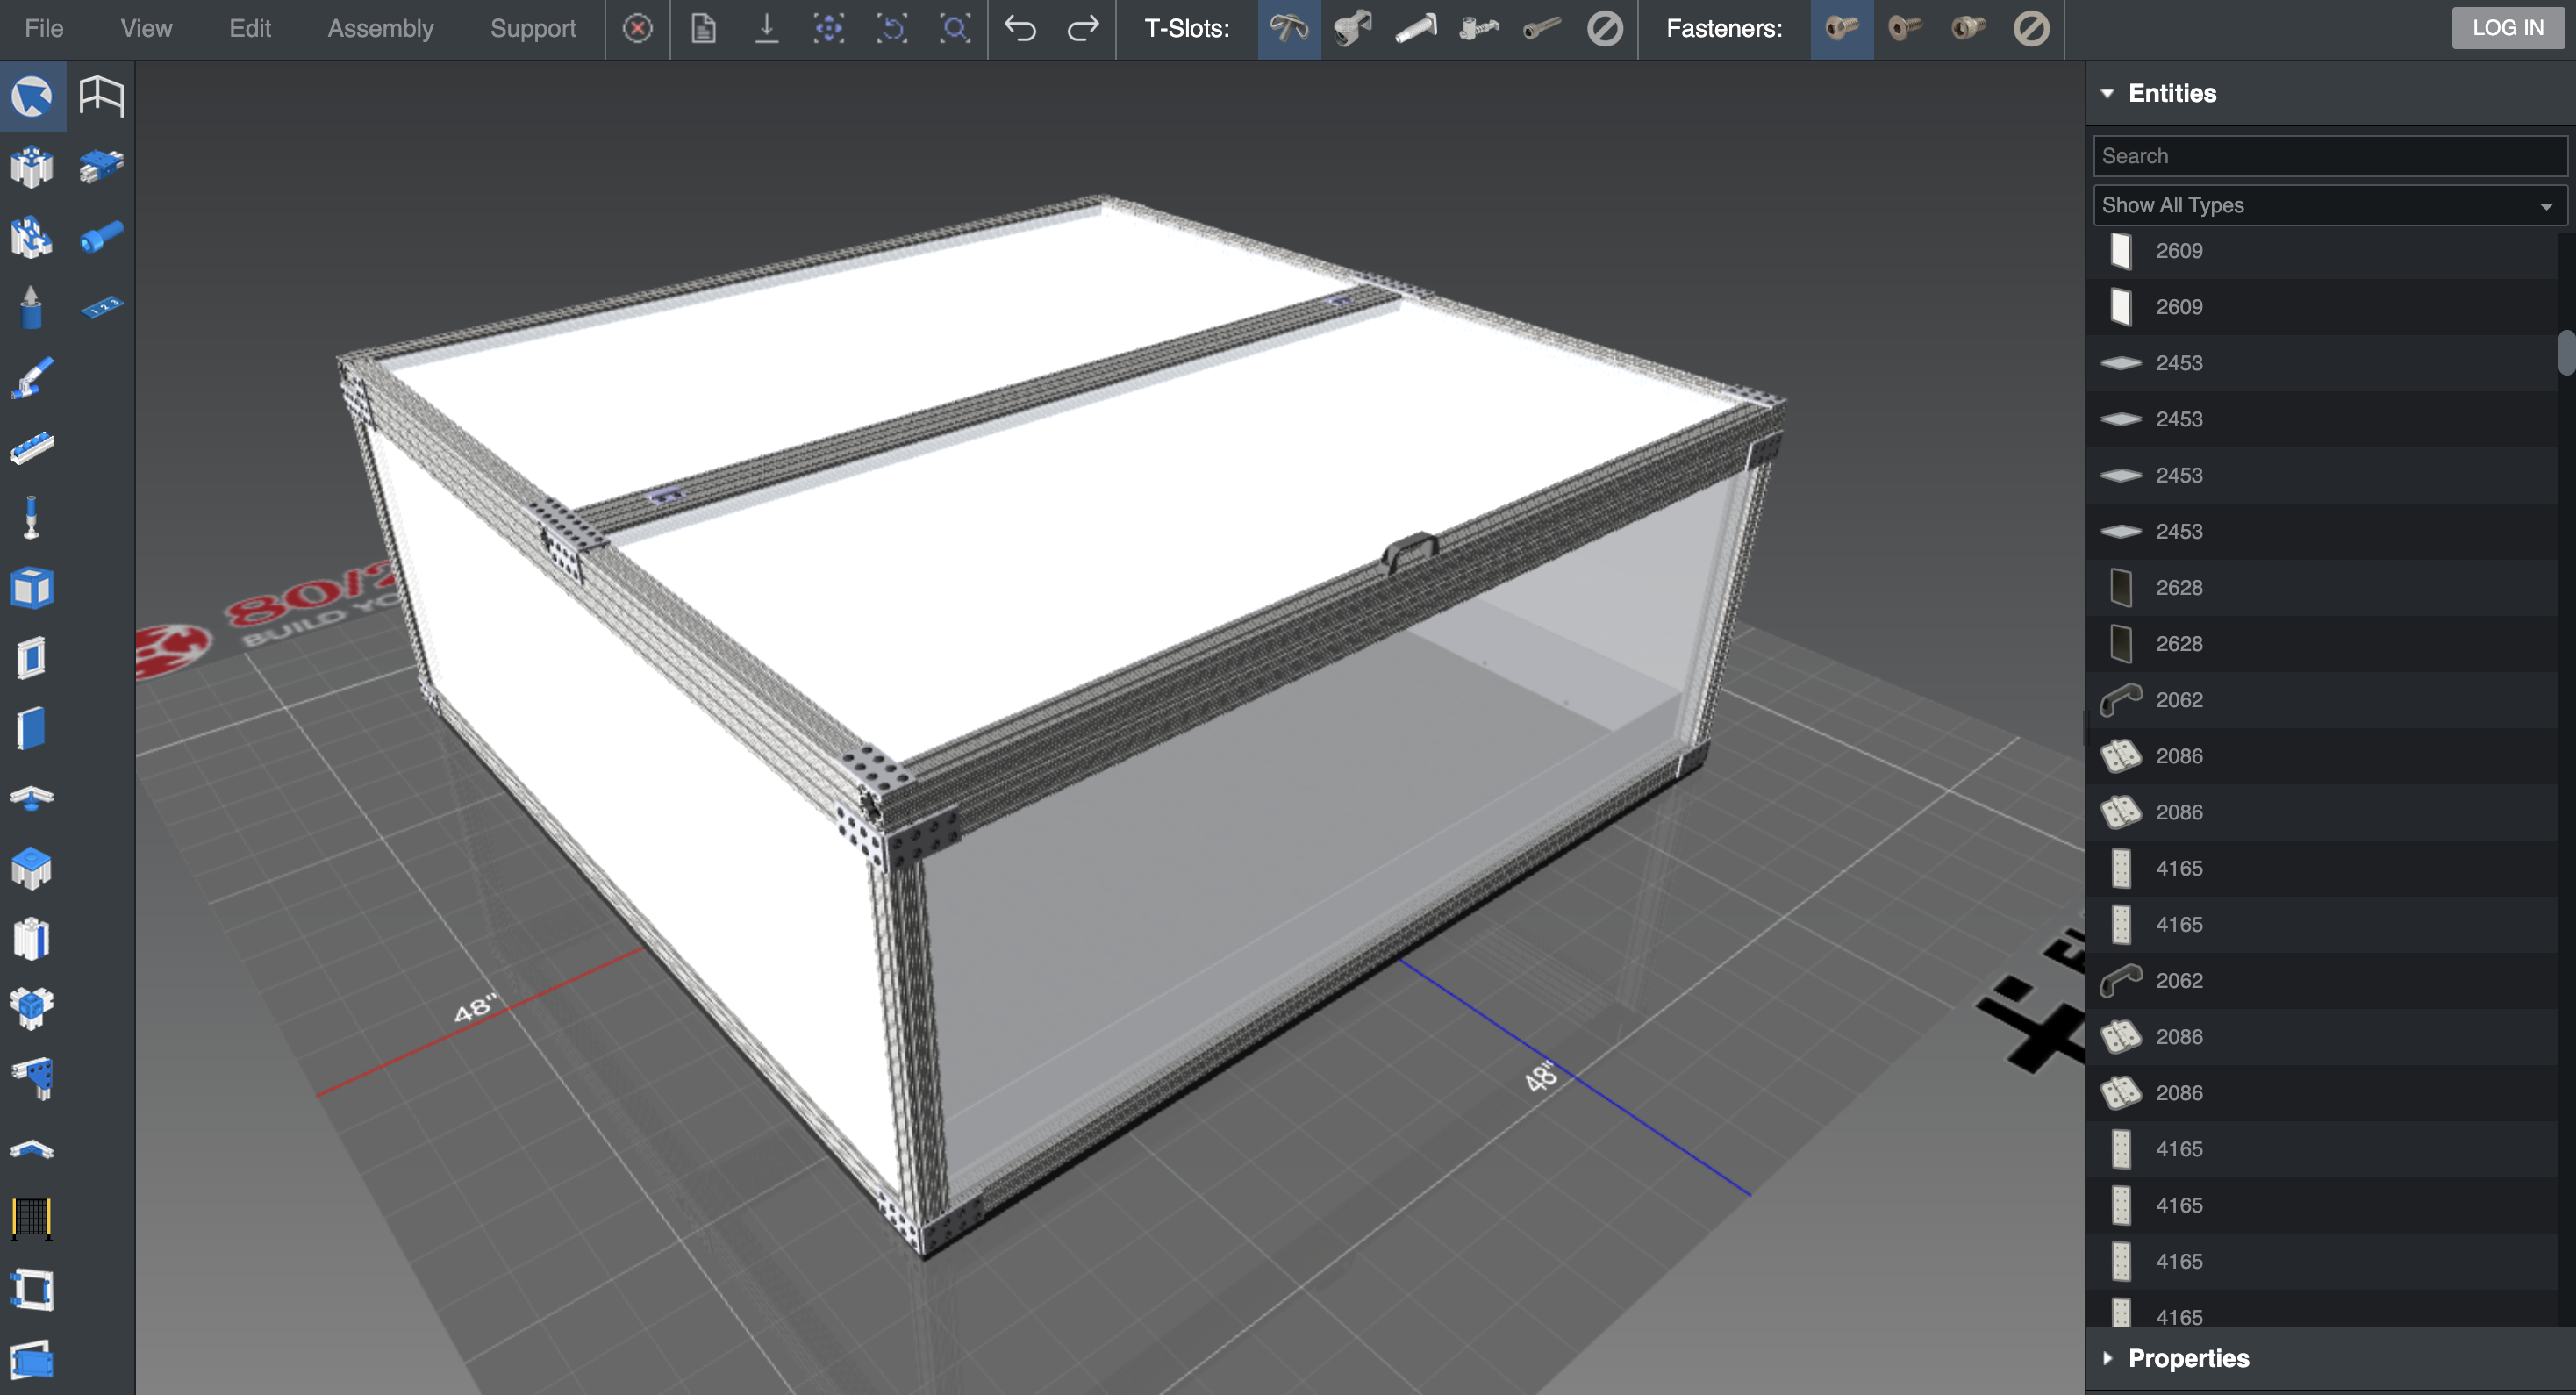2576x1395 pixels.
Task: Click the Entities list scrollbar thumb
Action: click(x=2567, y=352)
